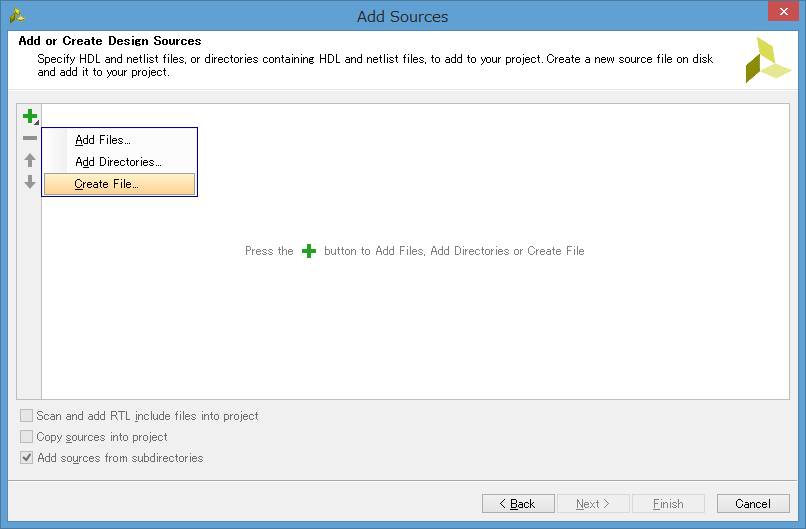
Task: Toggle Copy sources into project checkbox
Action: [x=27, y=437]
